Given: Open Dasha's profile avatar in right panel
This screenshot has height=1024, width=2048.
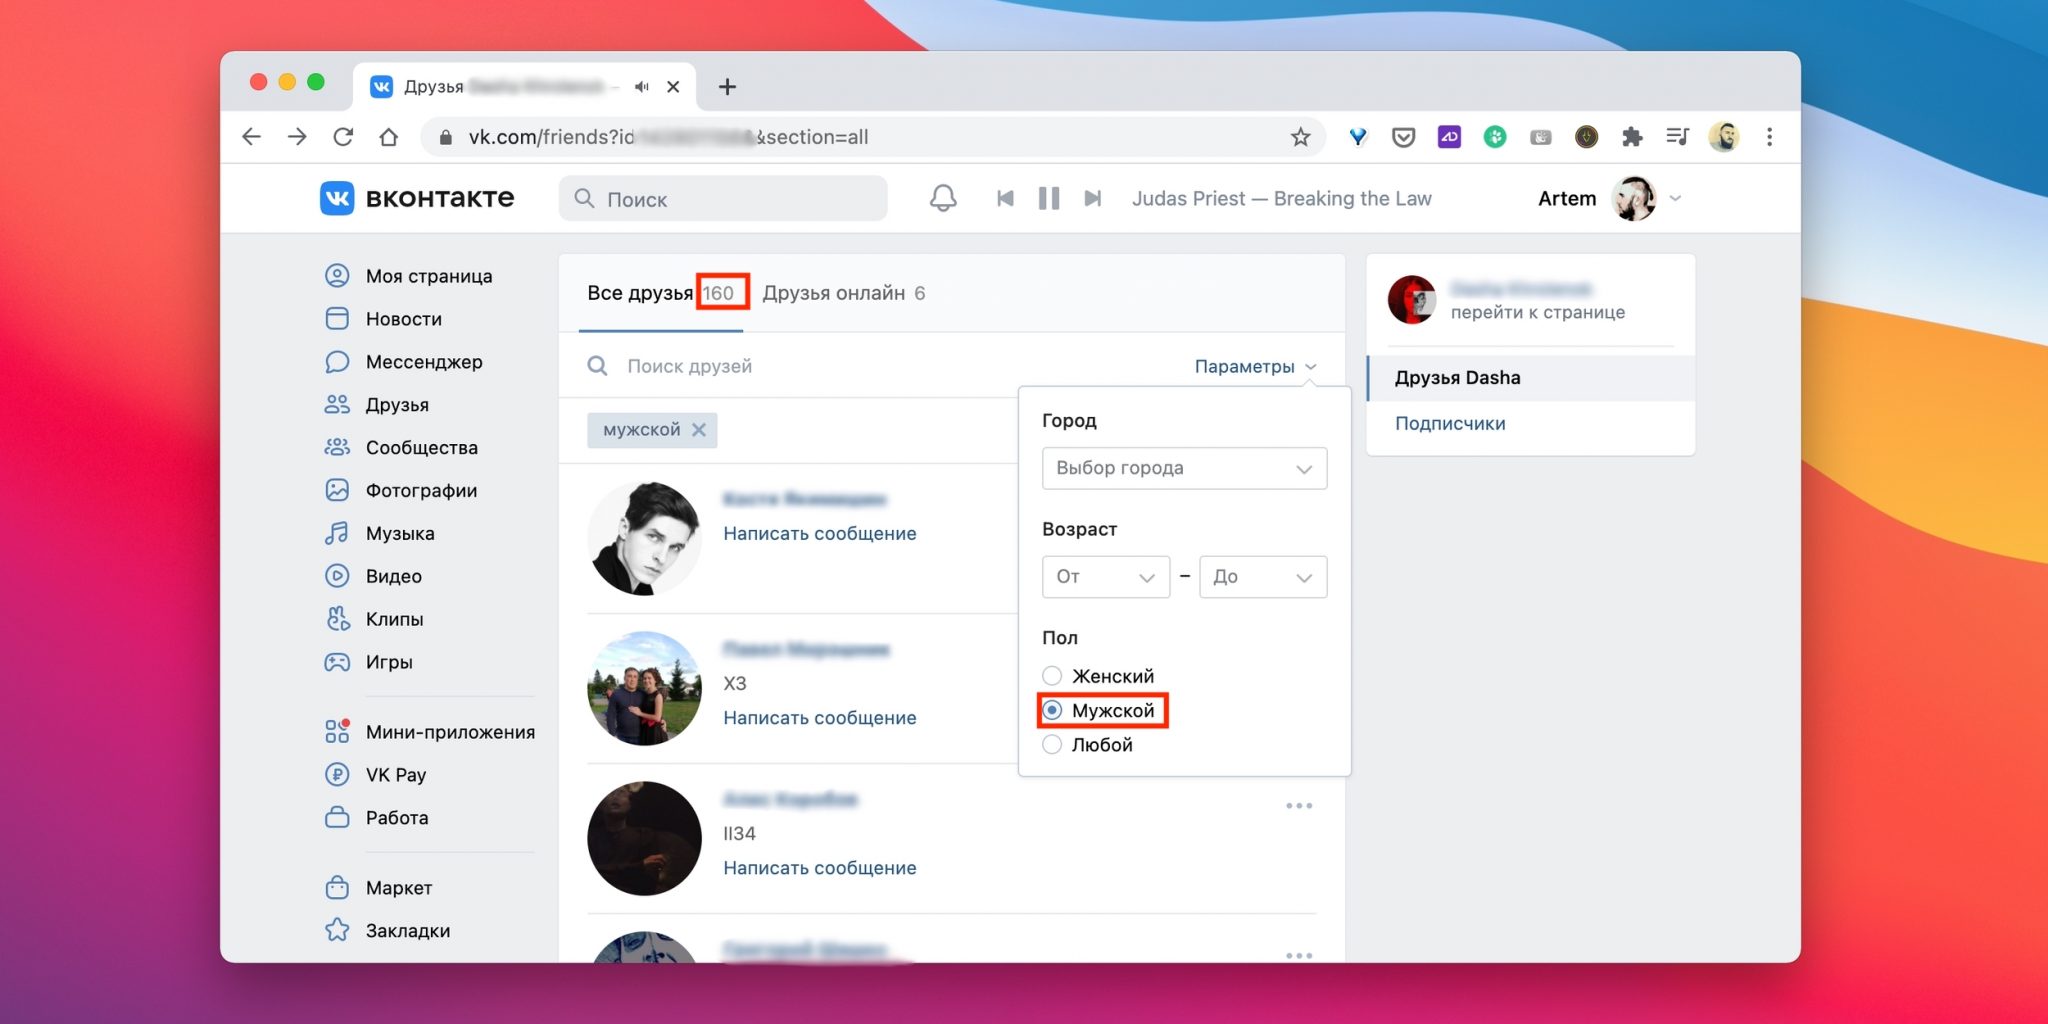Looking at the screenshot, I should tap(1412, 300).
